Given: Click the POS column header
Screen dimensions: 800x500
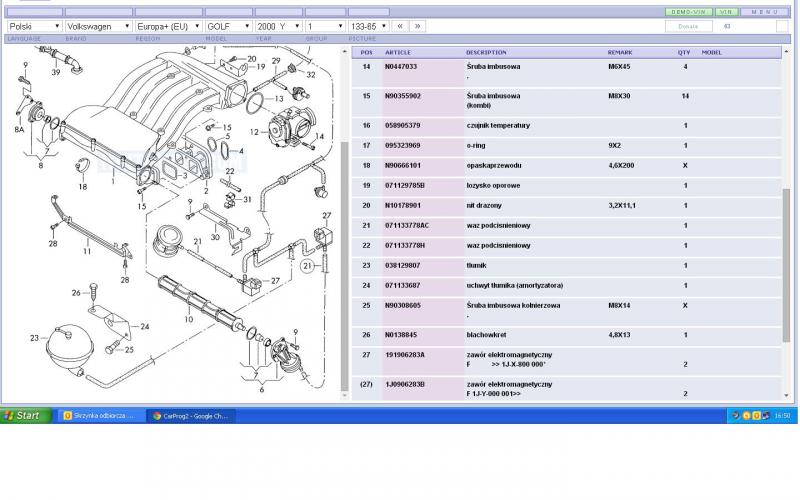Looking at the screenshot, I should point(366,53).
